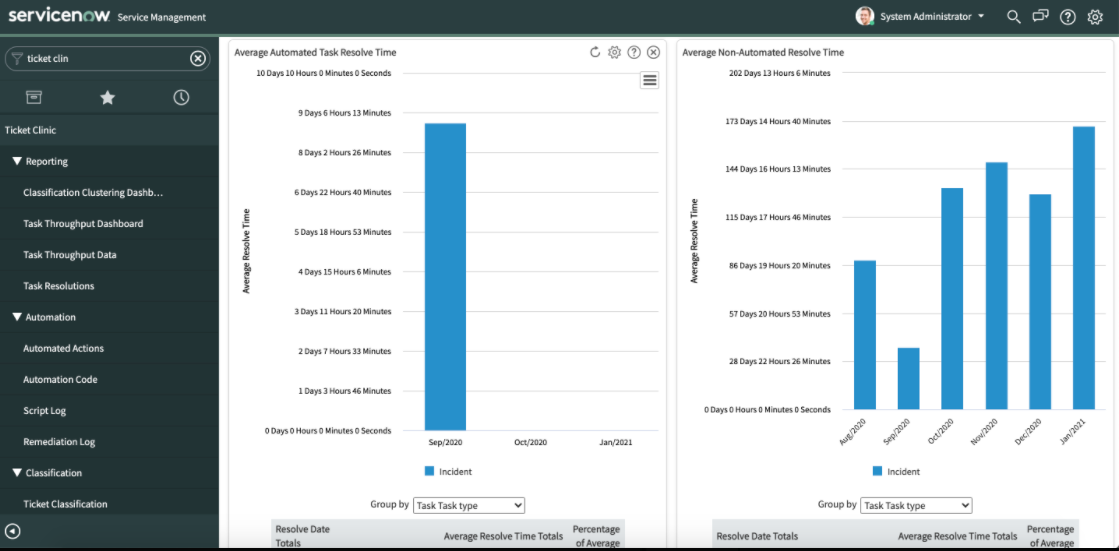Open the system settings gear in header
The height and width of the screenshot is (551, 1119).
point(1095,17)
